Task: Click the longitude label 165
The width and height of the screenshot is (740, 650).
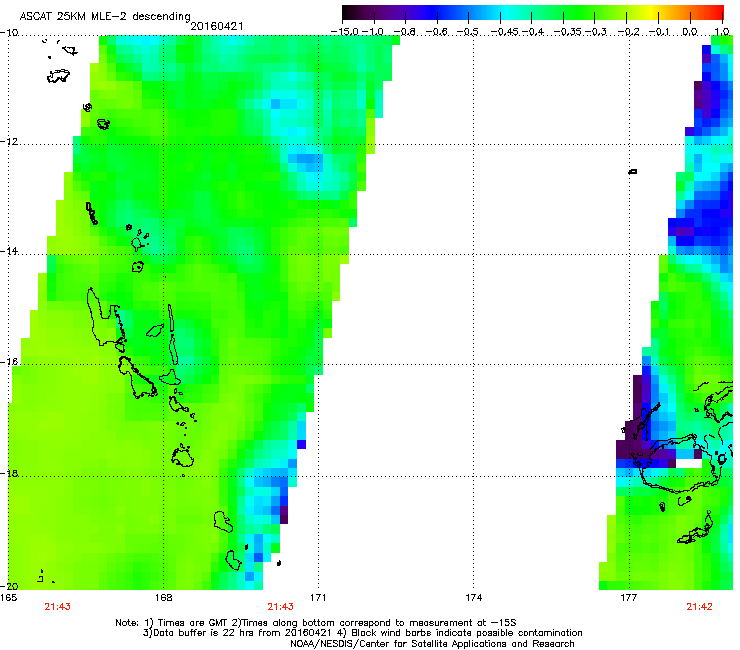Action: tap(8, 598)
